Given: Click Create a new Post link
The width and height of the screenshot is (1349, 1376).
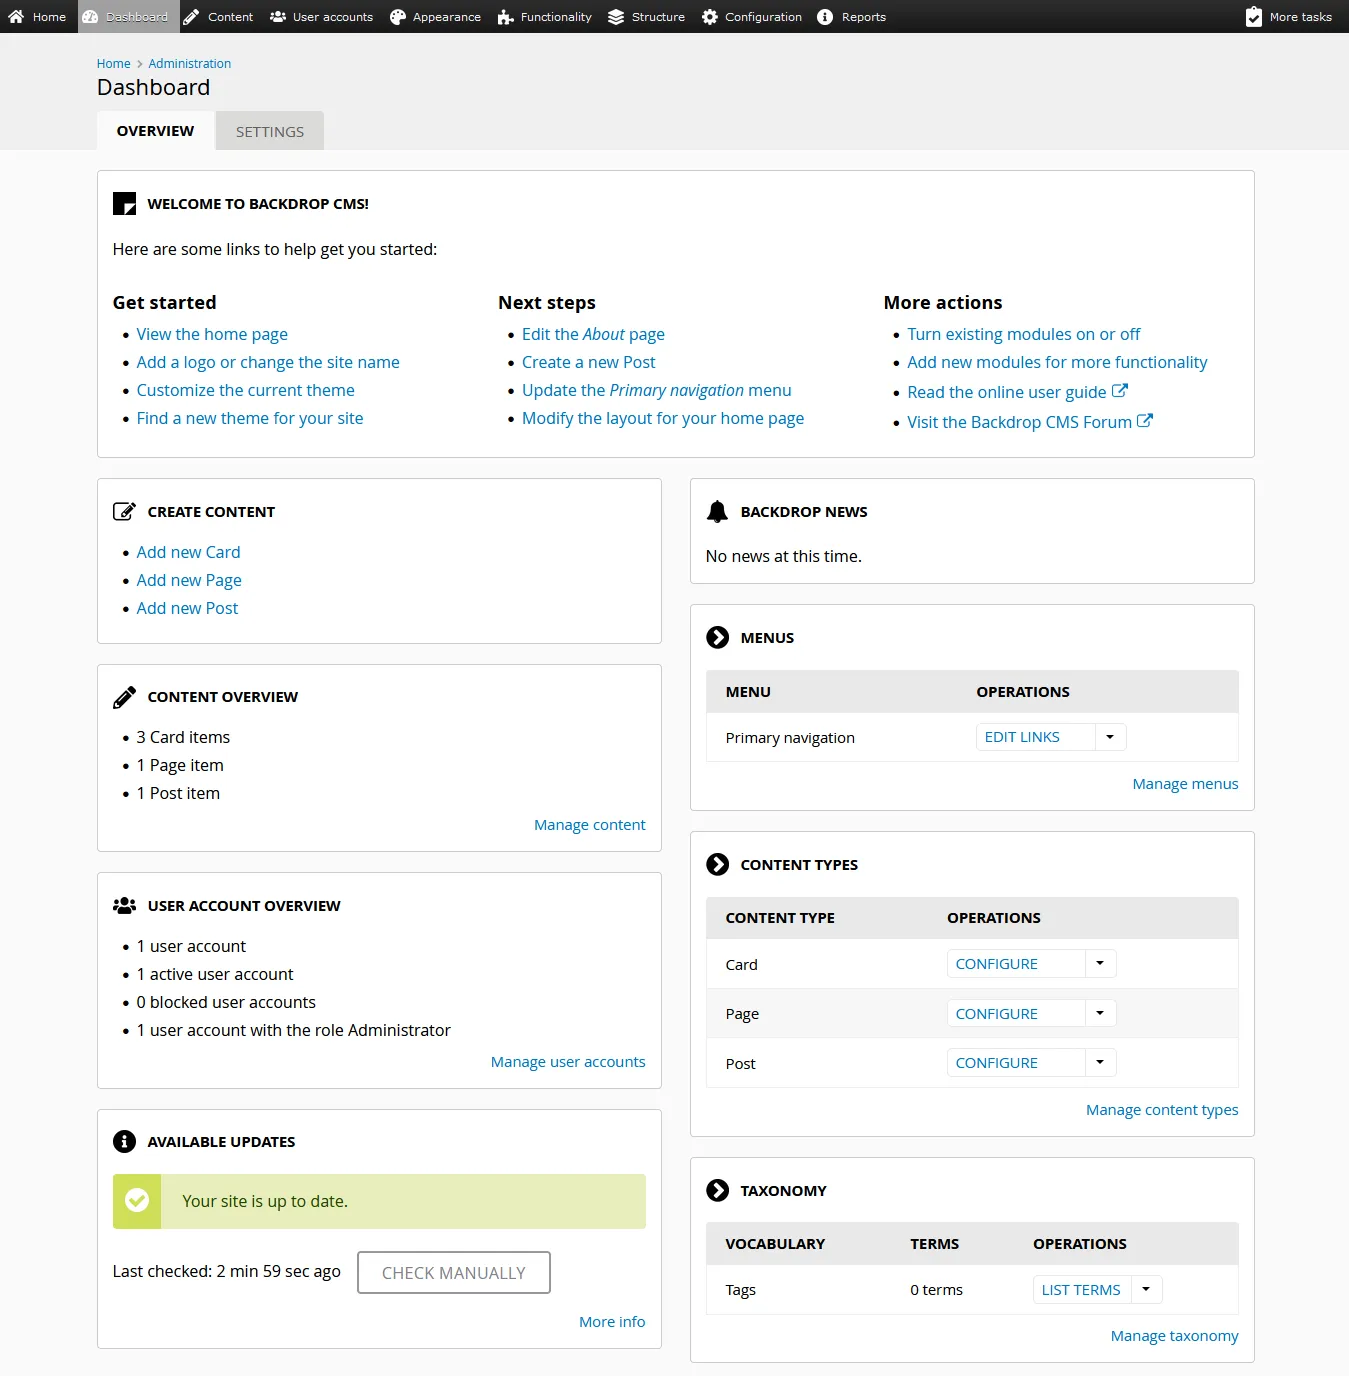Looking at the screenshot, I should click(x=589, y=362).
